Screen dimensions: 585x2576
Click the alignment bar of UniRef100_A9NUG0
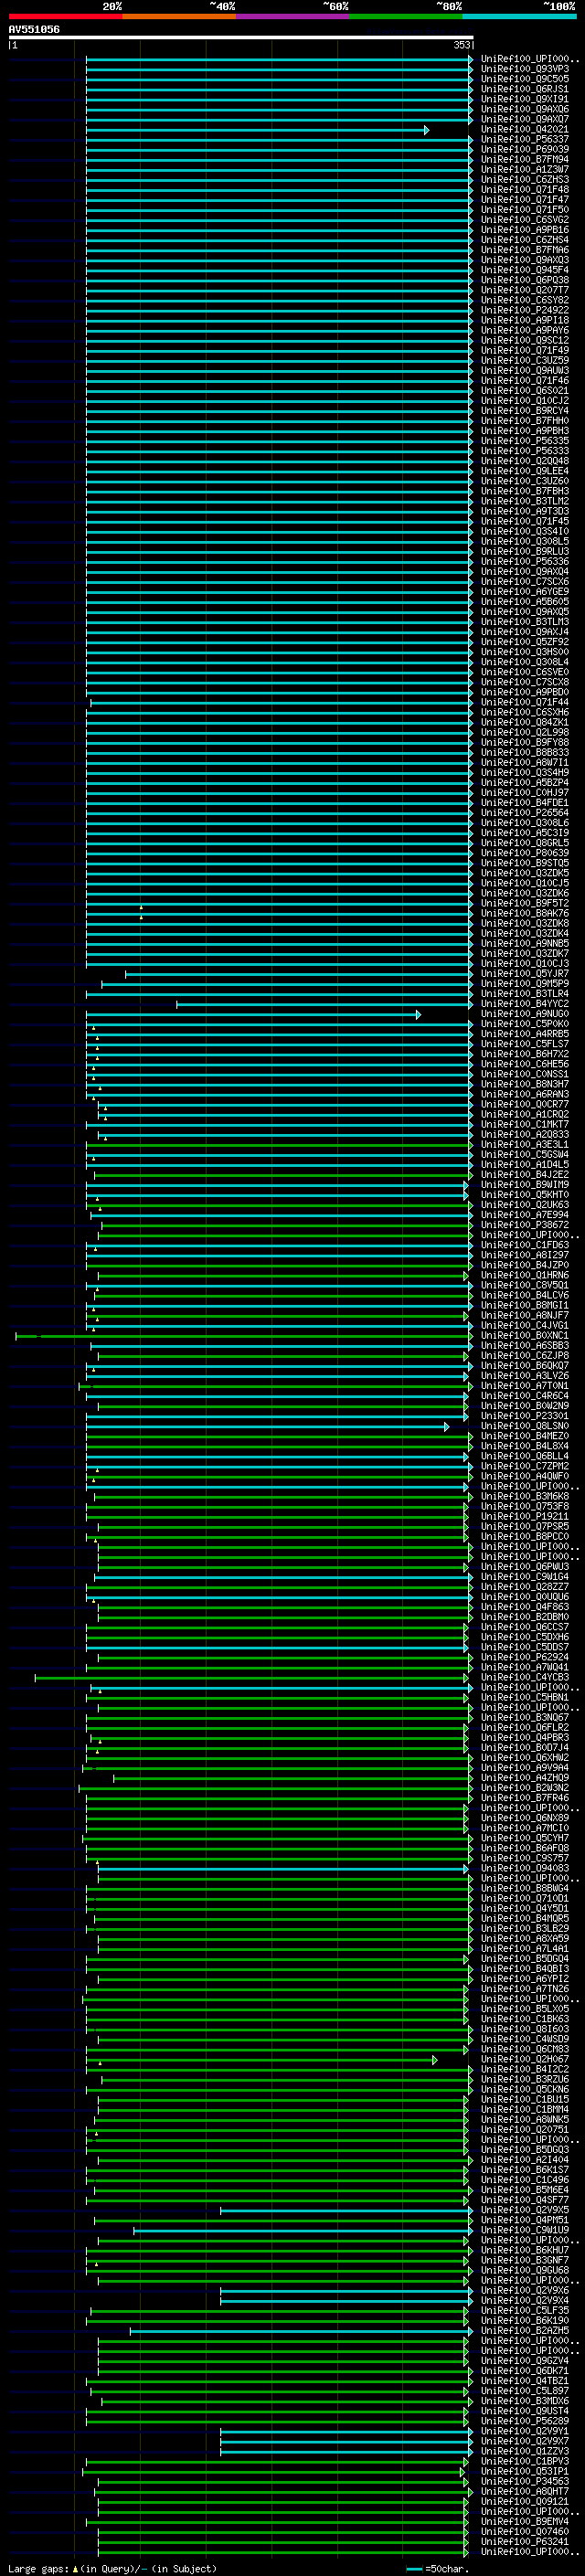[253, 1015]
